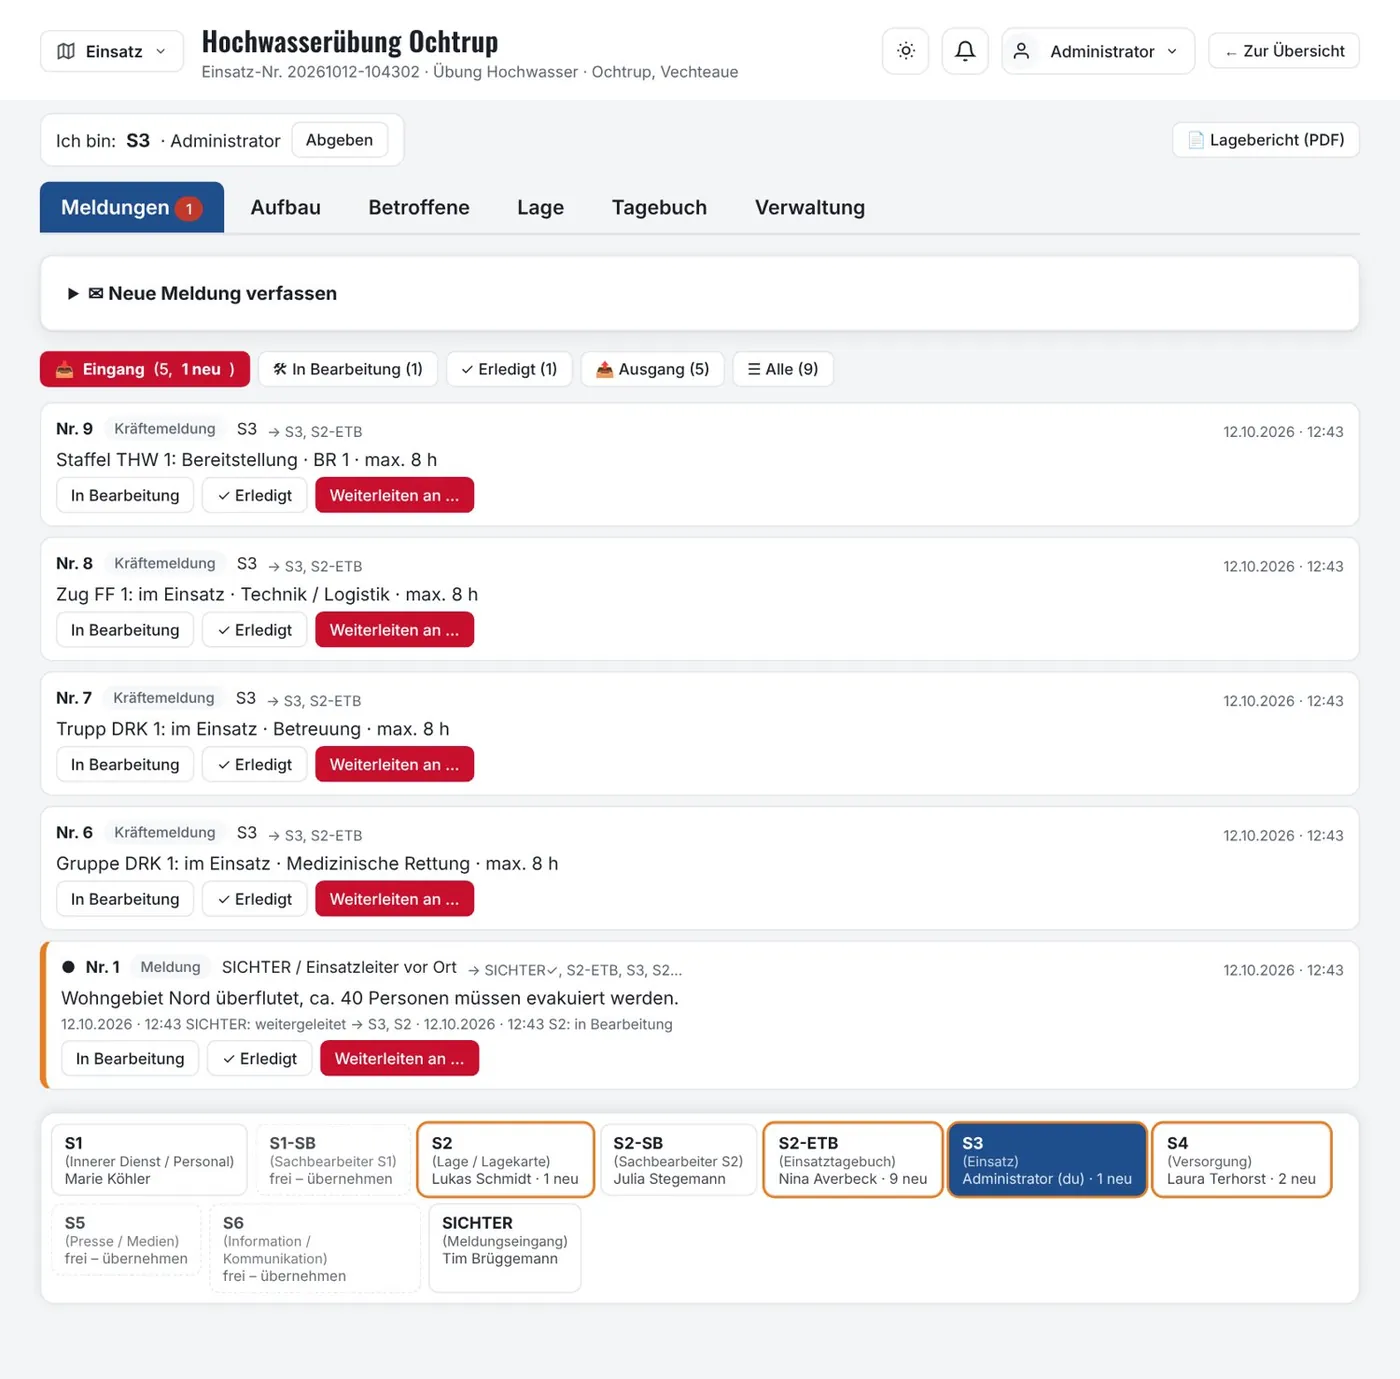Open Weiterleiten an for Nr. 1
Screen dimensions: 1400x1379
[x=399, y=1058]
